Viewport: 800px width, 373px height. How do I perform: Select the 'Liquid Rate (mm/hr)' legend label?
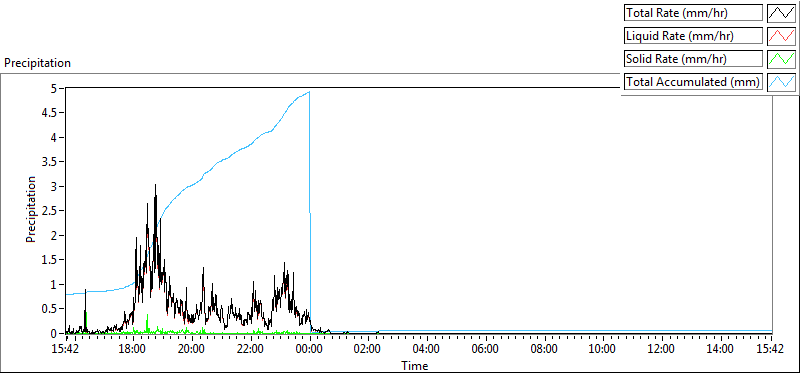[x=693, y=36]
